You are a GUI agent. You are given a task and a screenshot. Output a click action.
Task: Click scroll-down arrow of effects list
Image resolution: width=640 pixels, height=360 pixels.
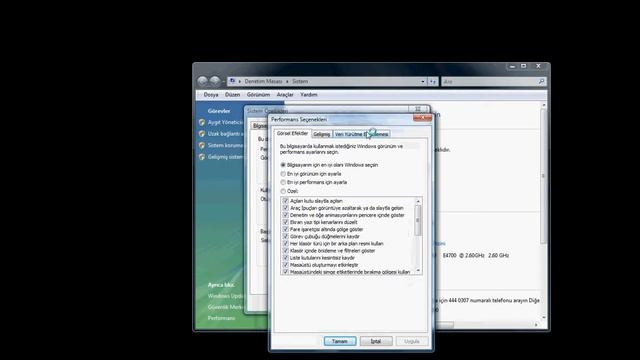point(418,270)
